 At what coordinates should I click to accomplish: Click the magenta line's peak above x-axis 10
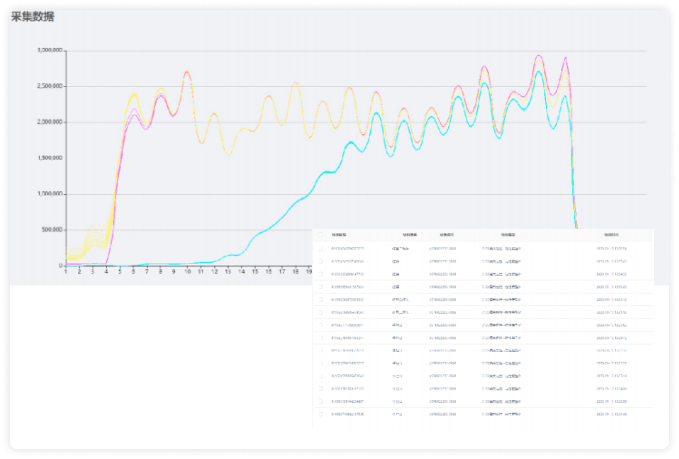(187, 72)
